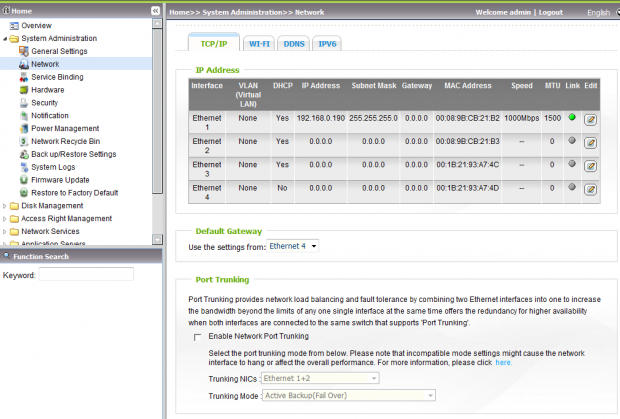Switch to the WI-FI tab

coord(259,44)
